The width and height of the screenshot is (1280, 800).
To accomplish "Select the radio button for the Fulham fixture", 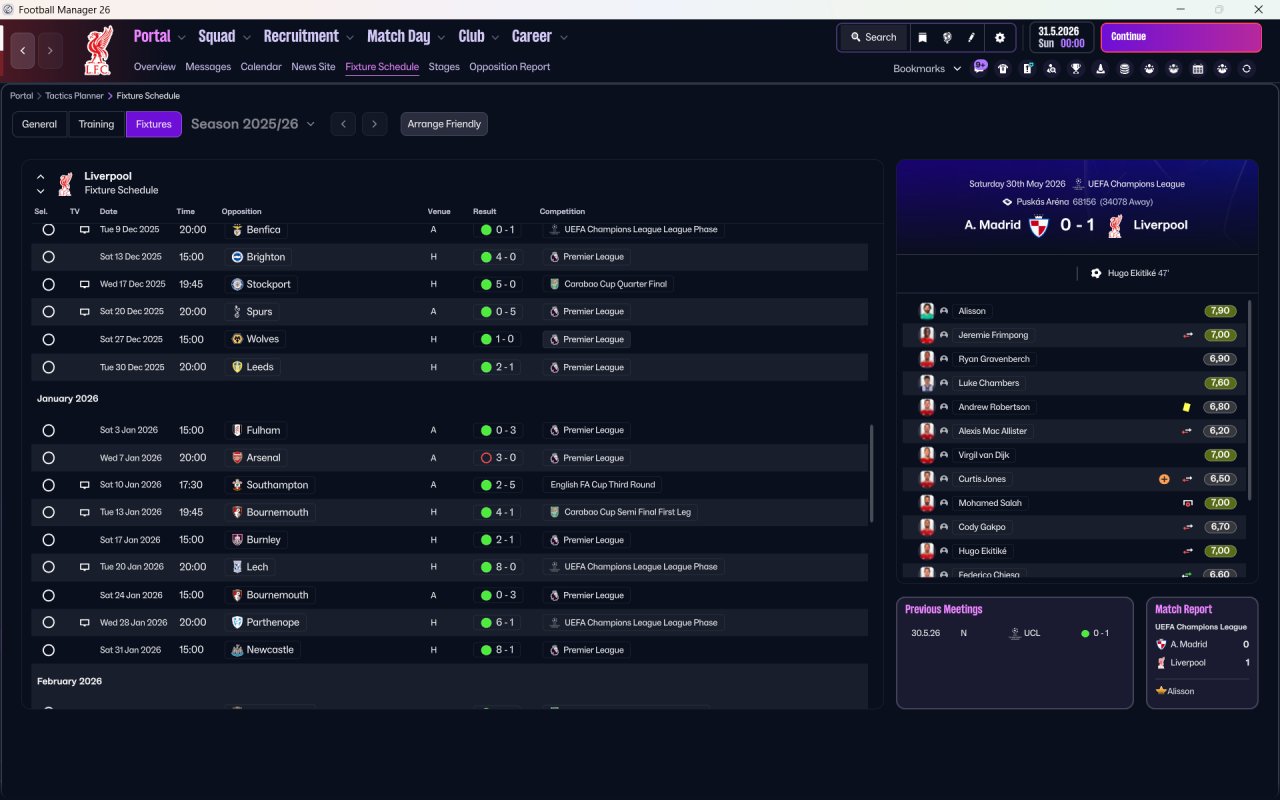I will [x=48, y=430].
